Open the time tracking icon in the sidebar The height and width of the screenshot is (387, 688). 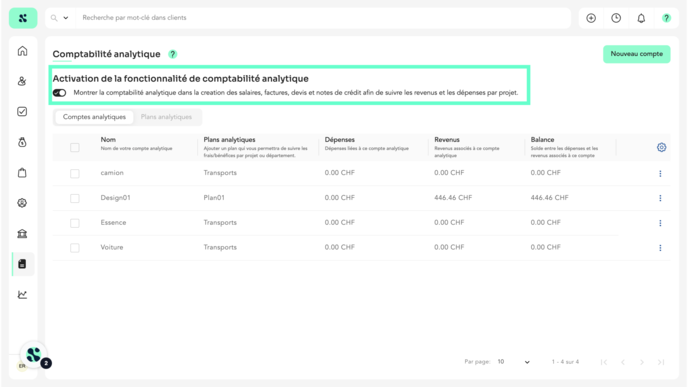pos(22,142)
